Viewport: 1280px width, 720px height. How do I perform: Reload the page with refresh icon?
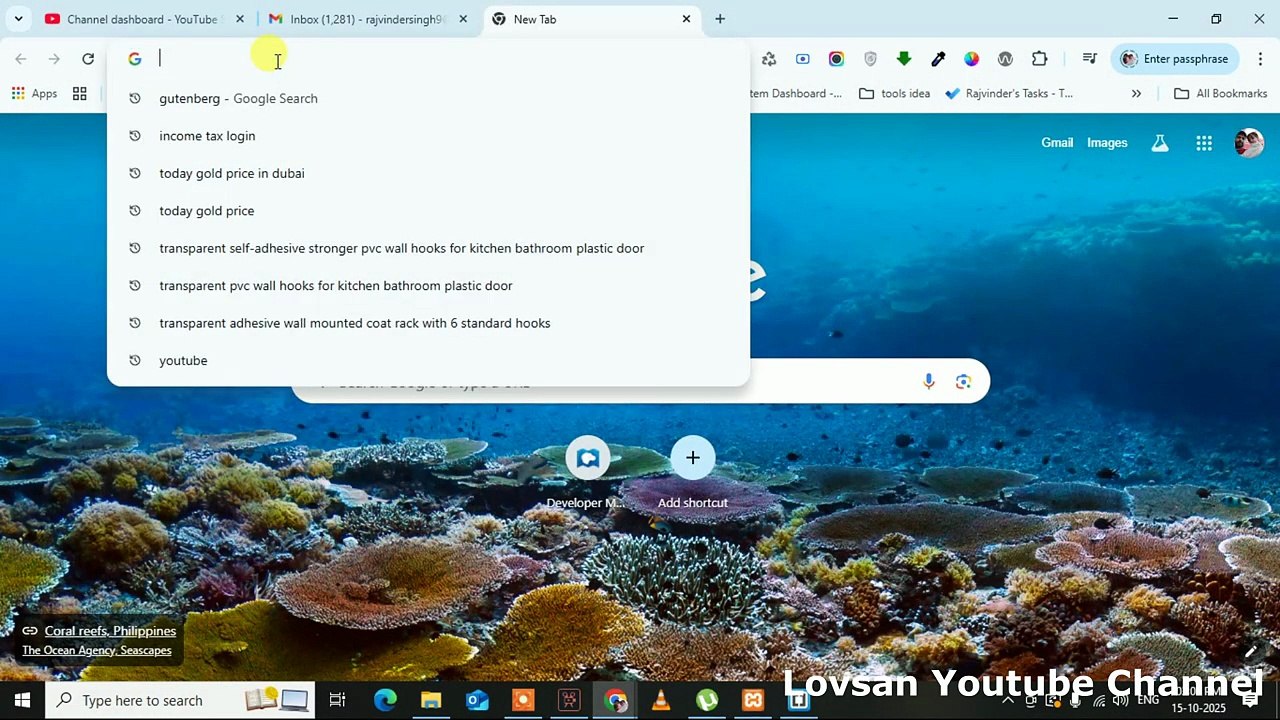tap(88, 59)
